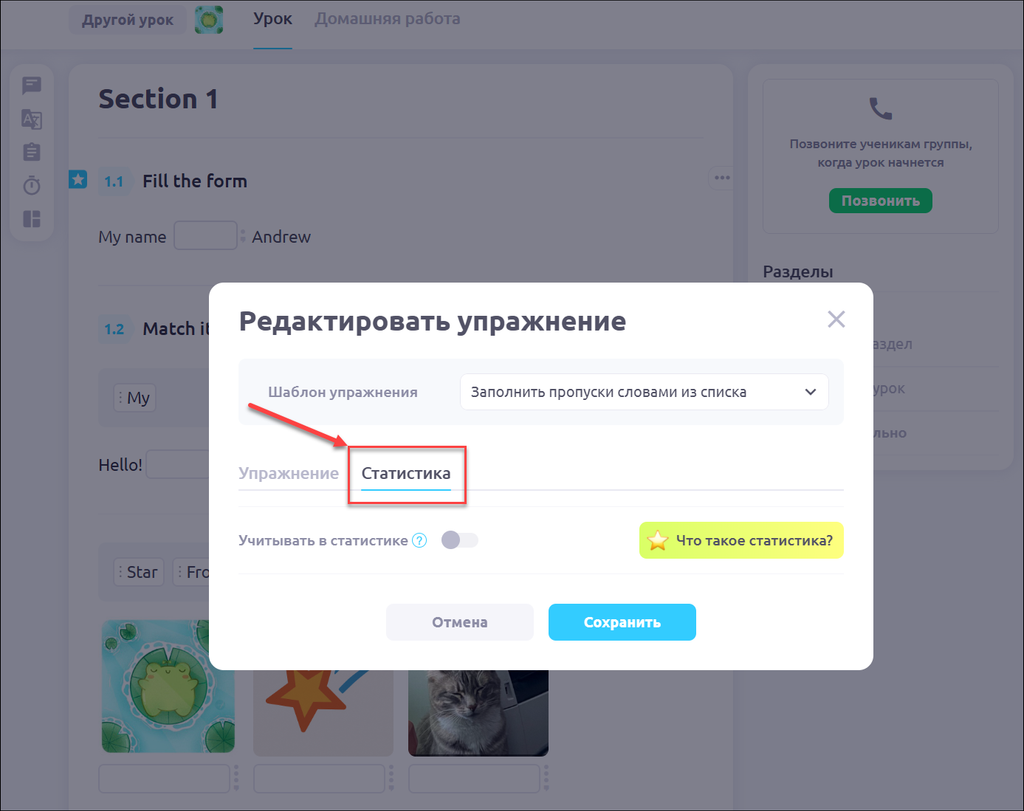Click the exercise number badge 1.1
Screen dimensions: 1024x811
click(114, 182)
